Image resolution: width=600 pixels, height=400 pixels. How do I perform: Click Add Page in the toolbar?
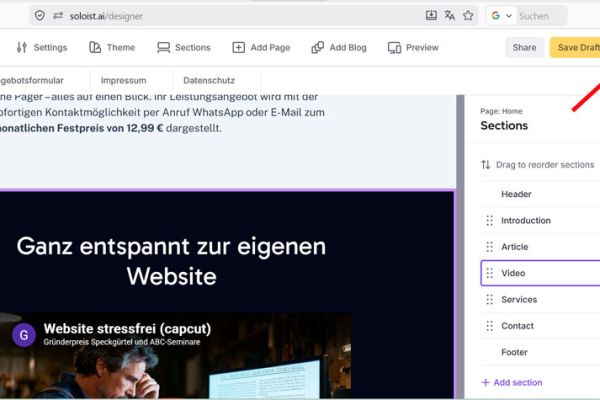262,47
